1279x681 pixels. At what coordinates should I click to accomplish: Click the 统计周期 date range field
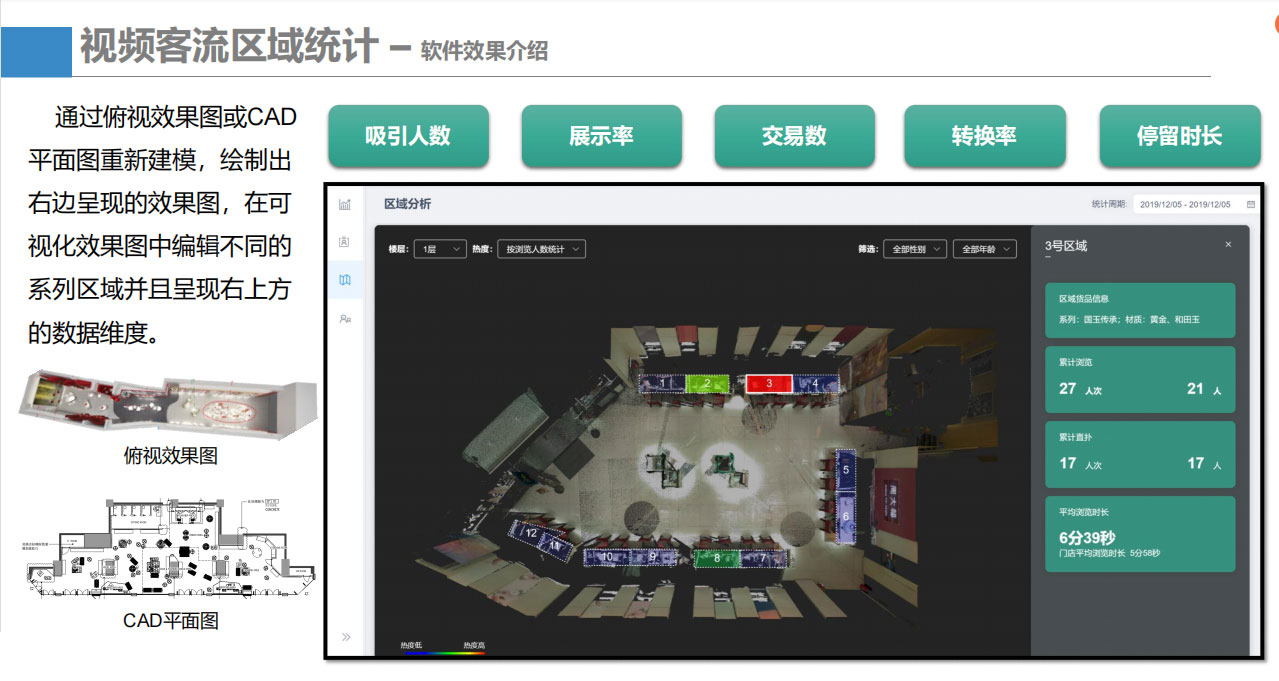tap(1189, 204)
